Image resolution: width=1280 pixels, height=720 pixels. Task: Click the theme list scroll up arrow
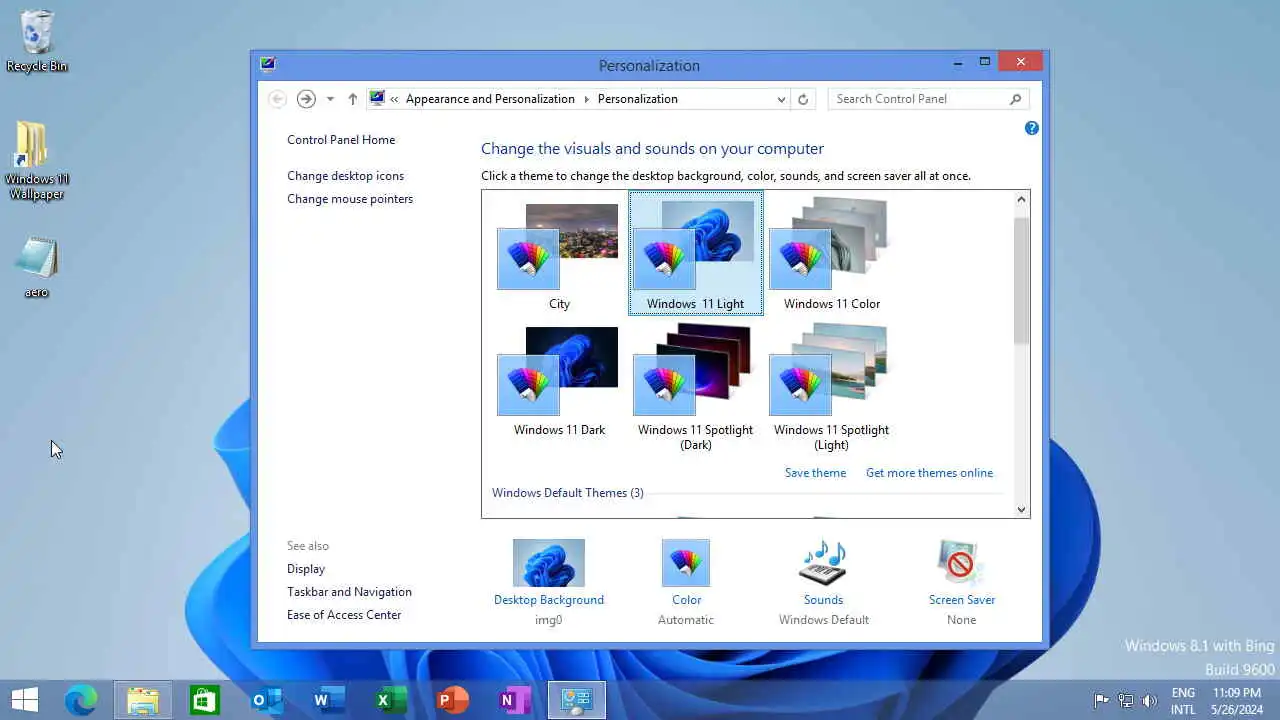pyautogui.click(x=1021, y=200)
